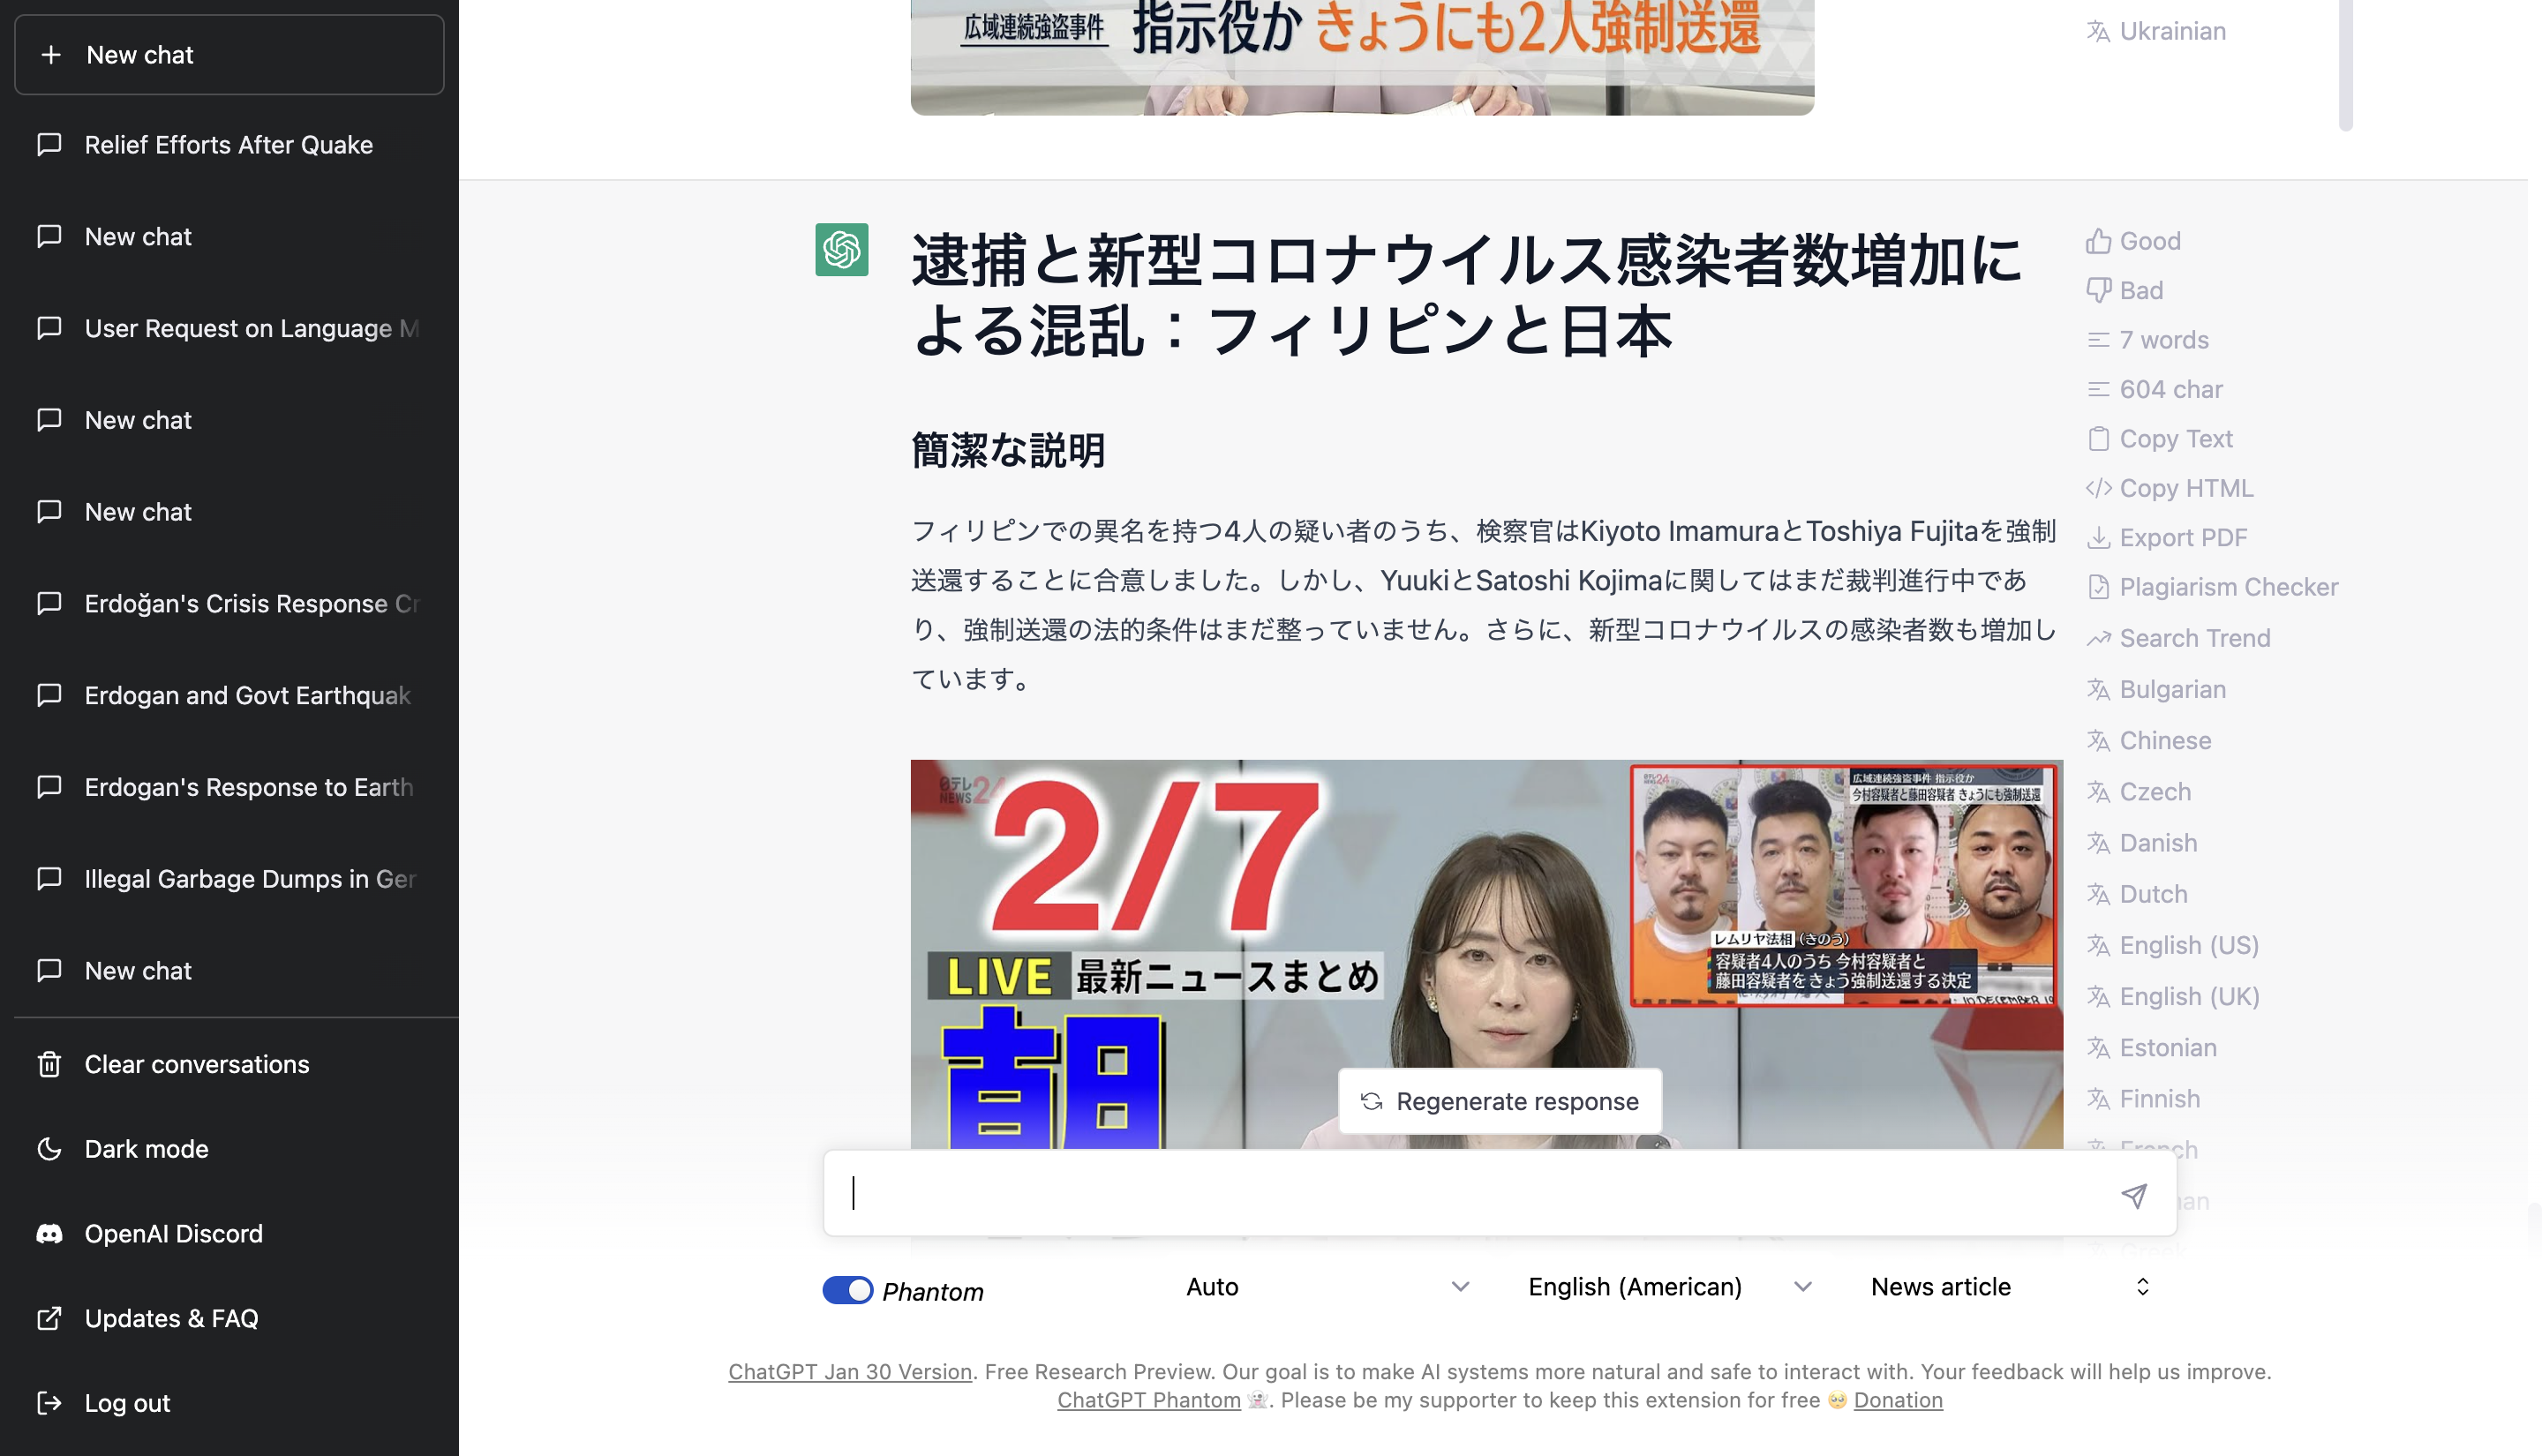
Task: Open the English (American) language dropdown
Action: click(1668, 1287)
